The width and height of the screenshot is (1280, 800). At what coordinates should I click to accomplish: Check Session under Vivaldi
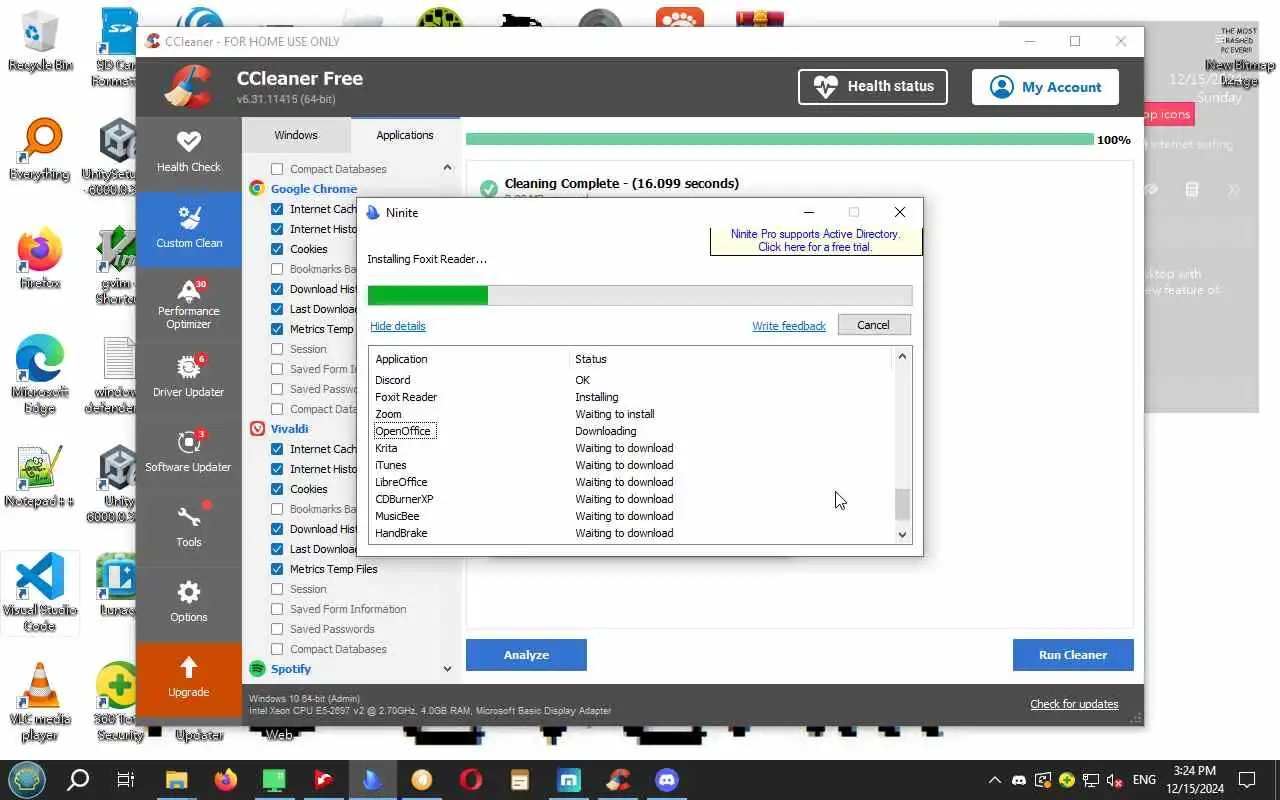coord(277,589)
